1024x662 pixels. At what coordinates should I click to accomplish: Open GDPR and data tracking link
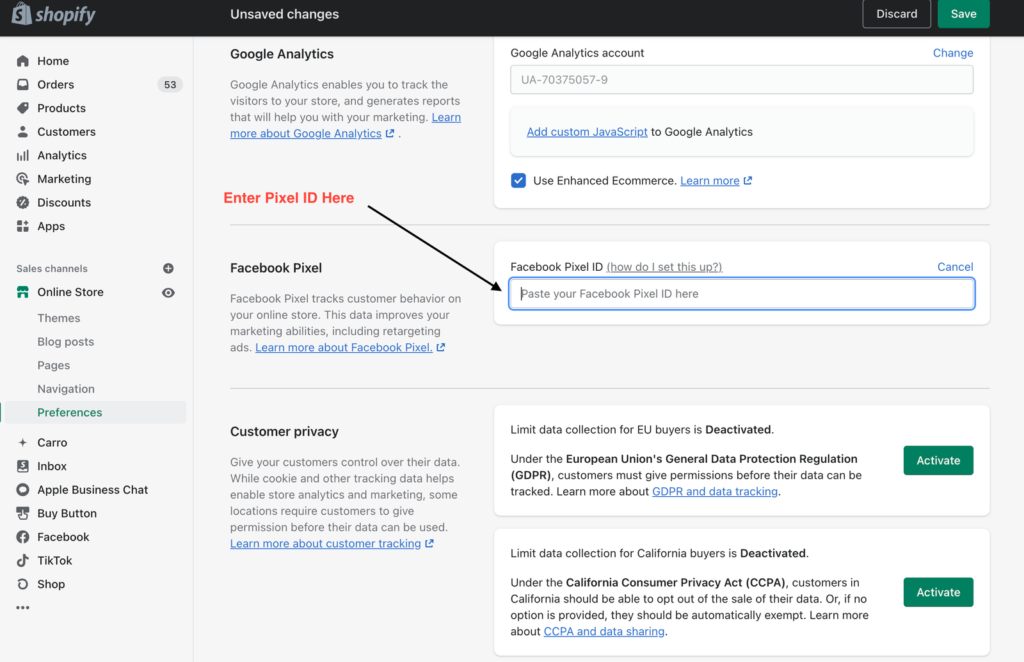click(x=714, y=491)
